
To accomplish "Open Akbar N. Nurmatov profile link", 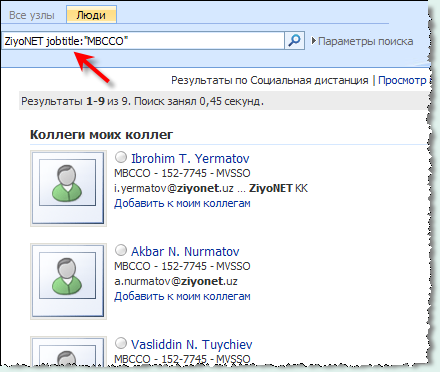I will [185, 251].
